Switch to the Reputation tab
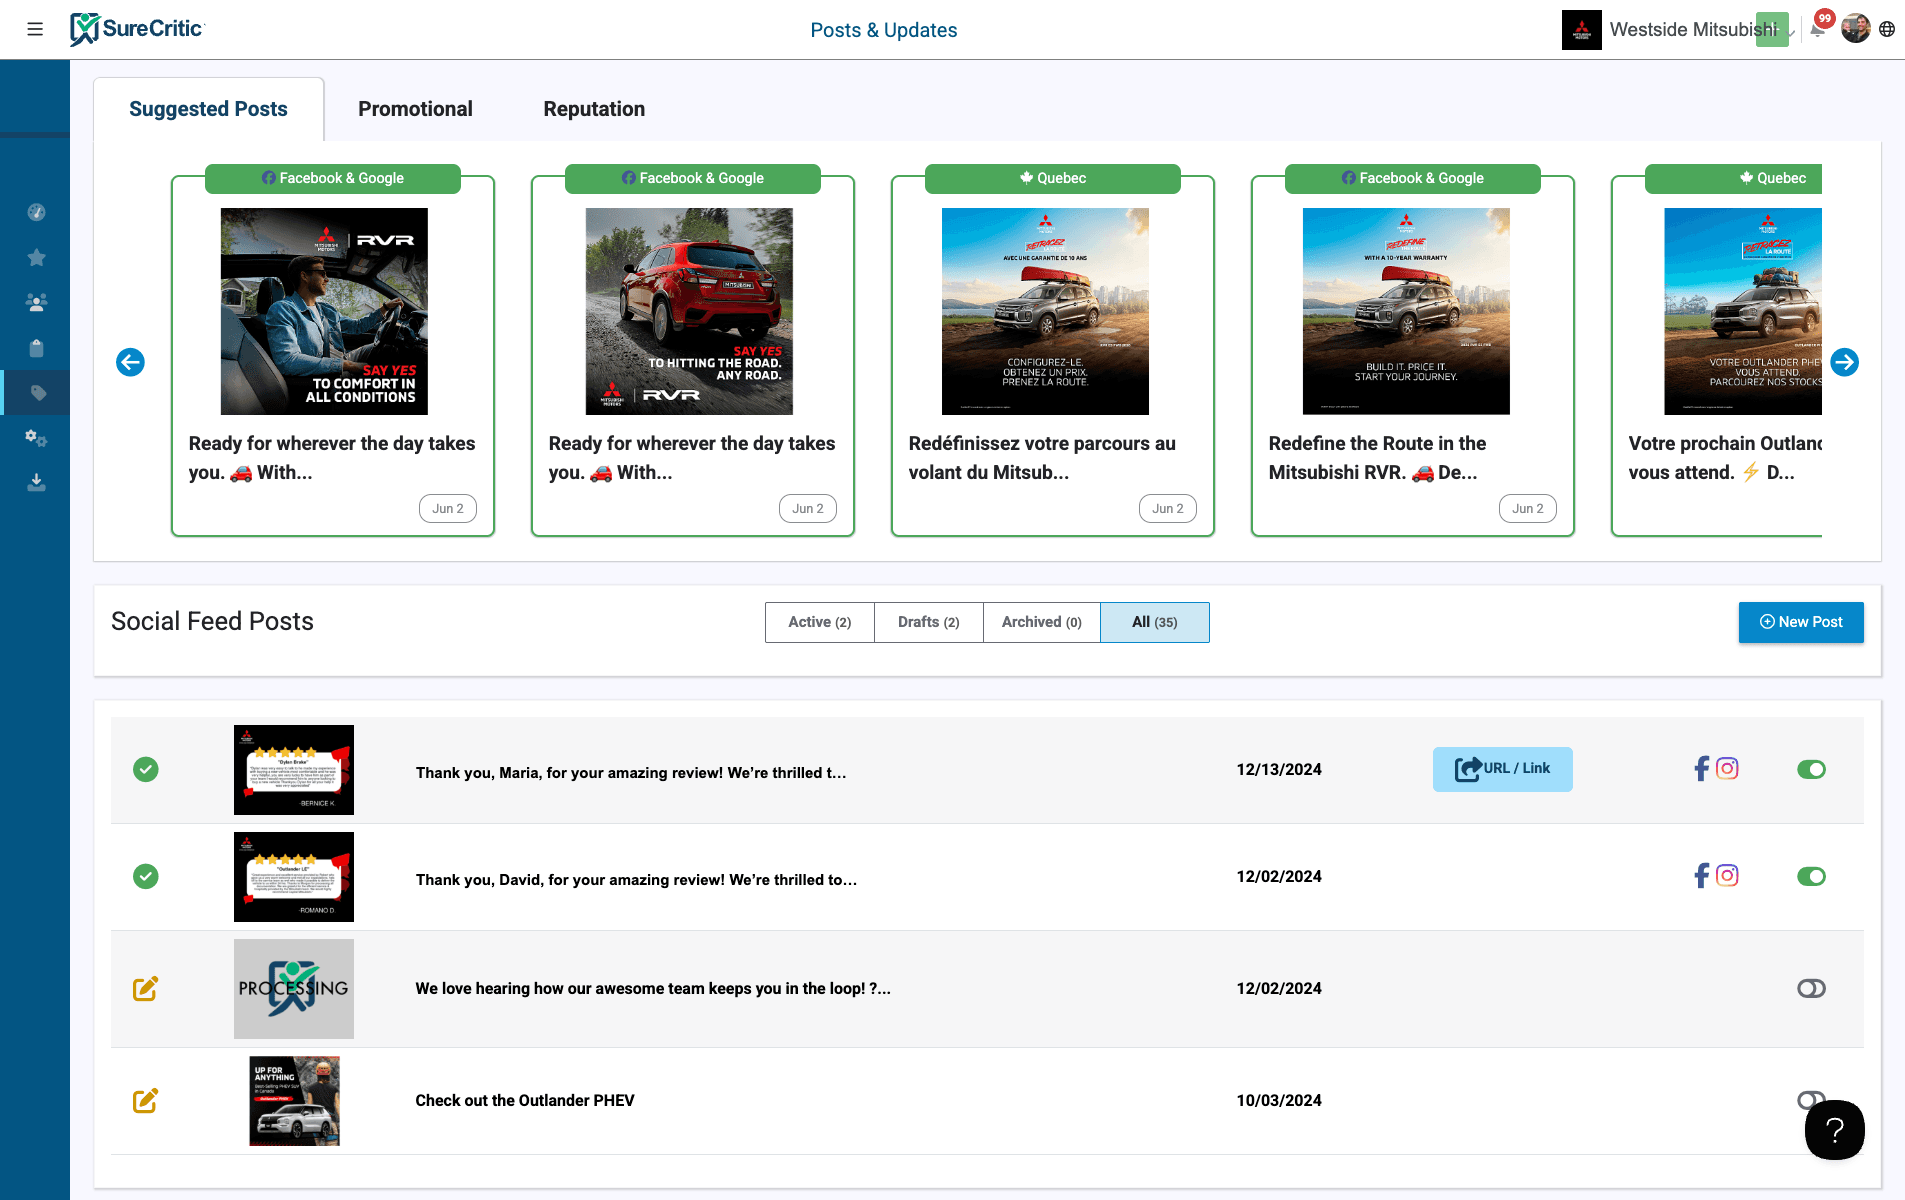The image size is (1905, 1200). tap(594, 109)
